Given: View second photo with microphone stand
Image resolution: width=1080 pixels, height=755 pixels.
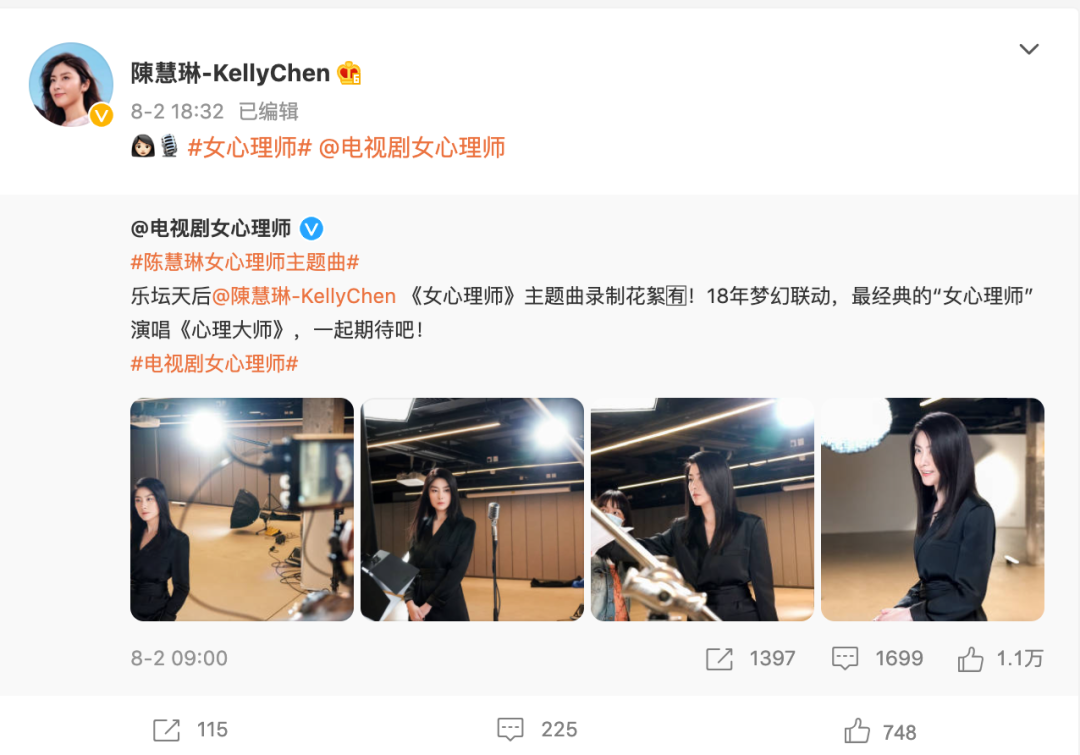Looking at the screenshot, I should point(472,509).
